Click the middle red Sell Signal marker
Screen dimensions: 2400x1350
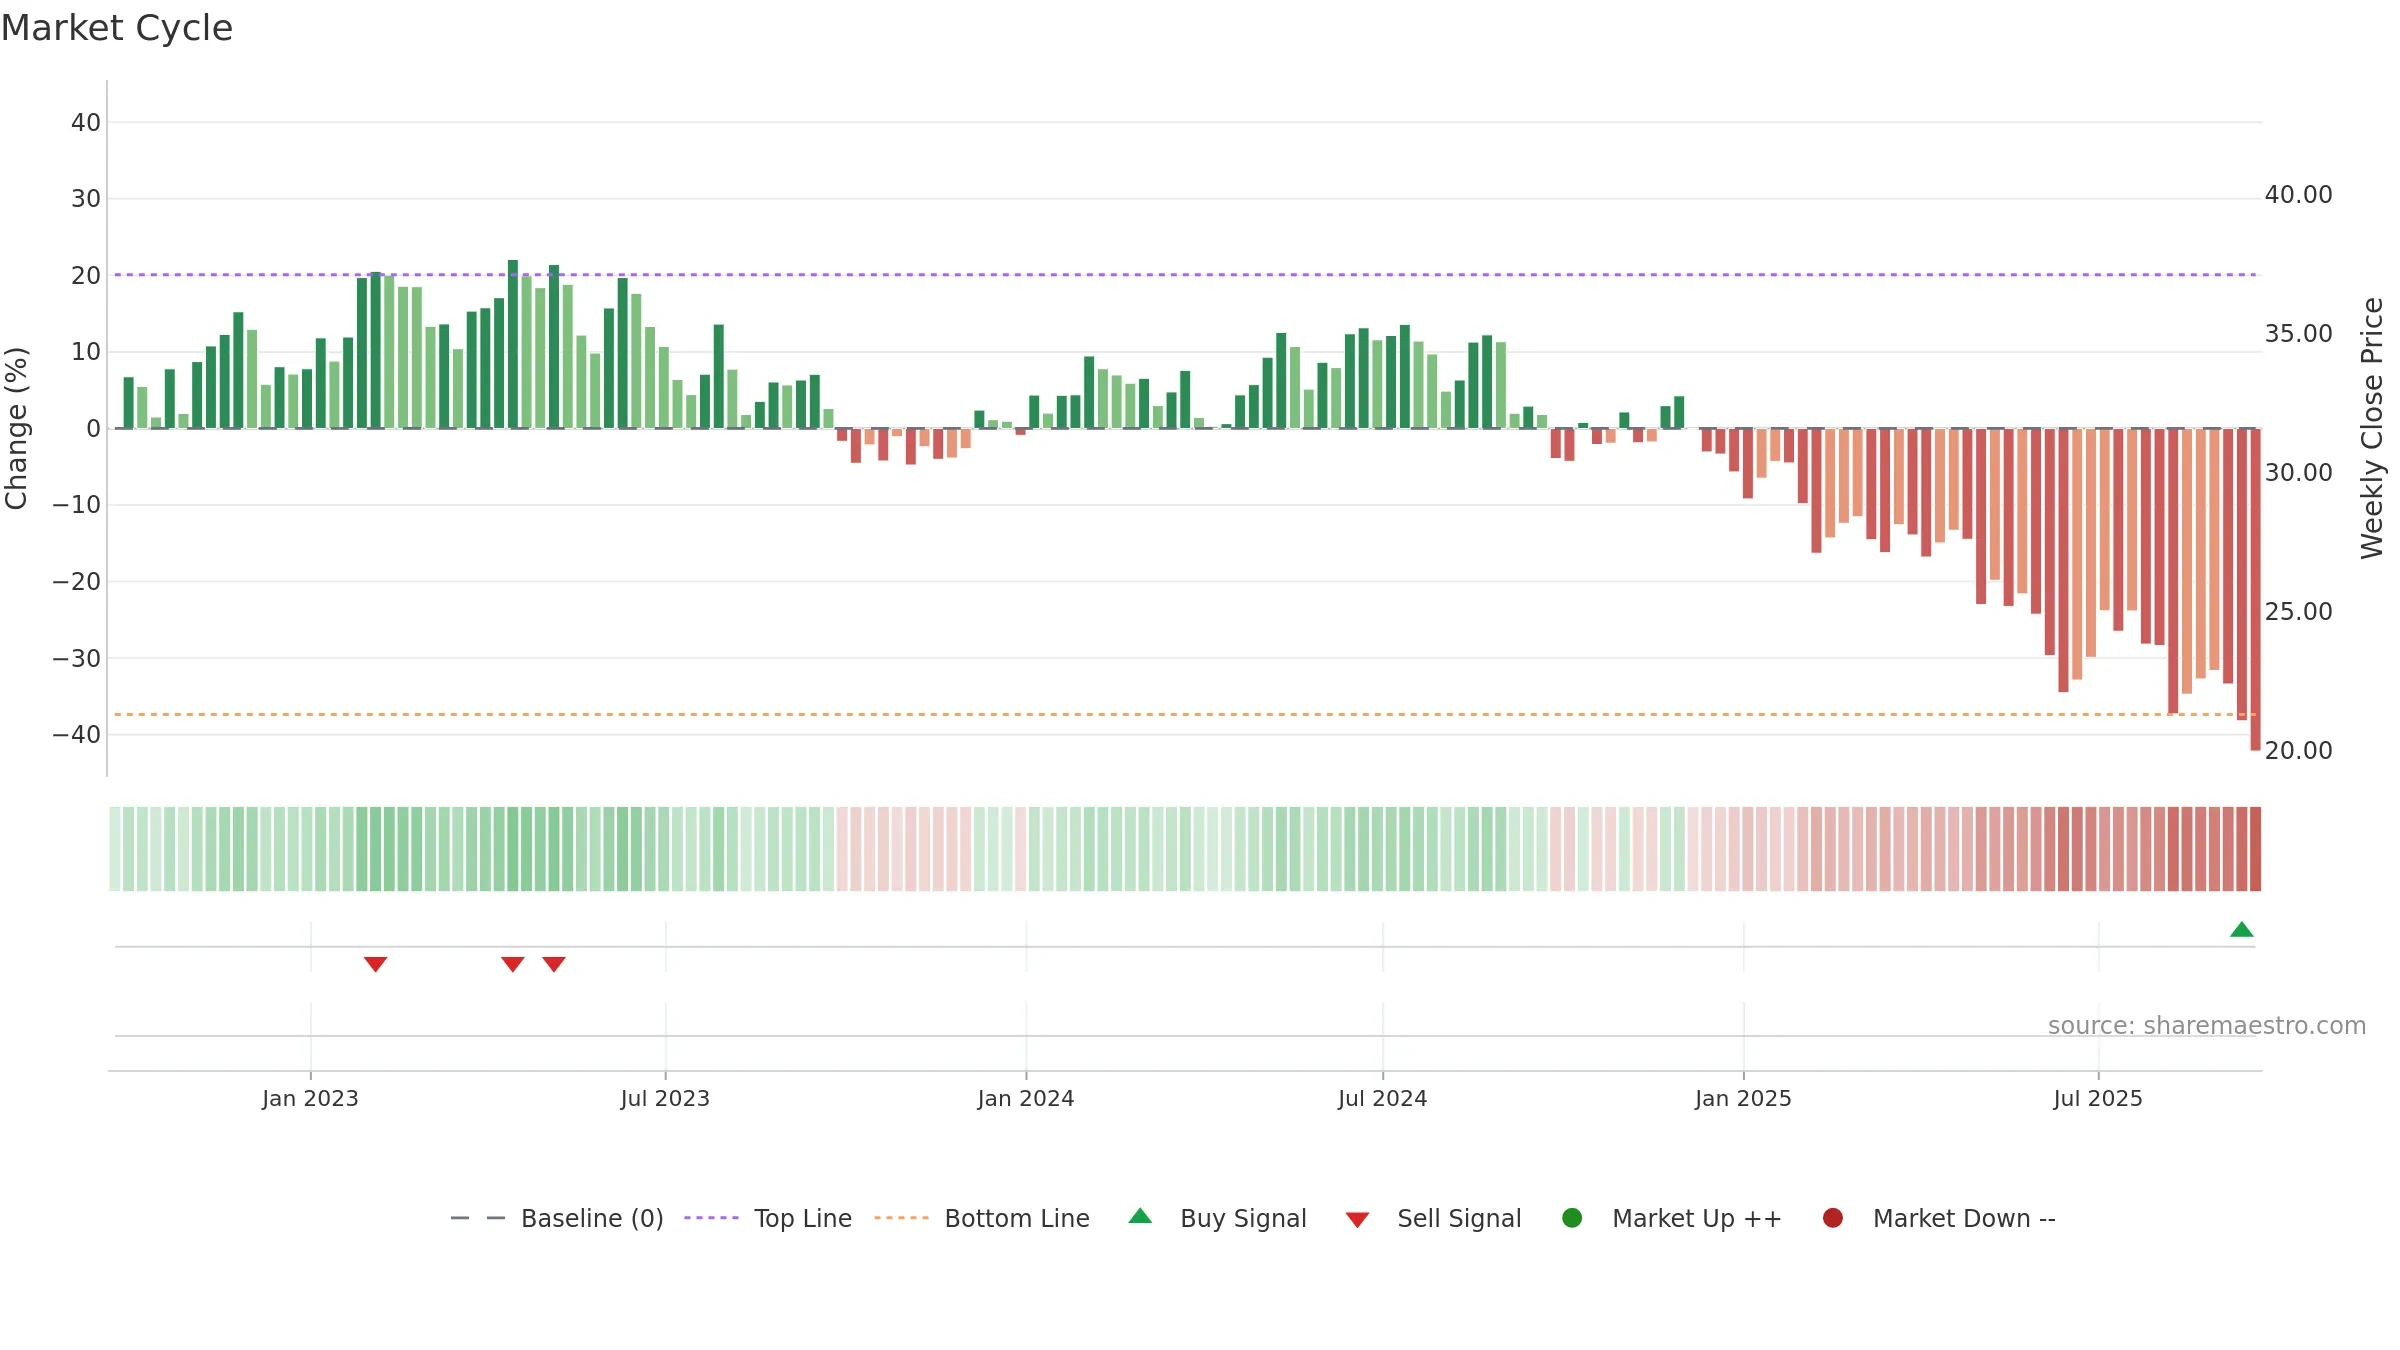[x=512, y=964]
